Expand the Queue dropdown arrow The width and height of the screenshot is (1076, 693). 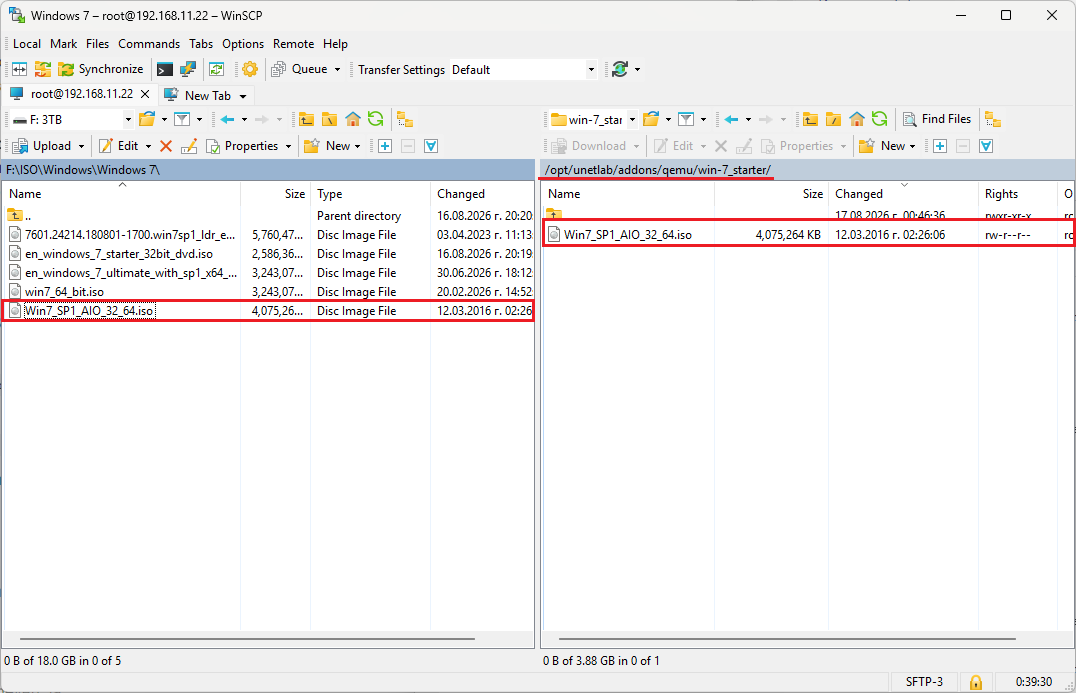337,69
